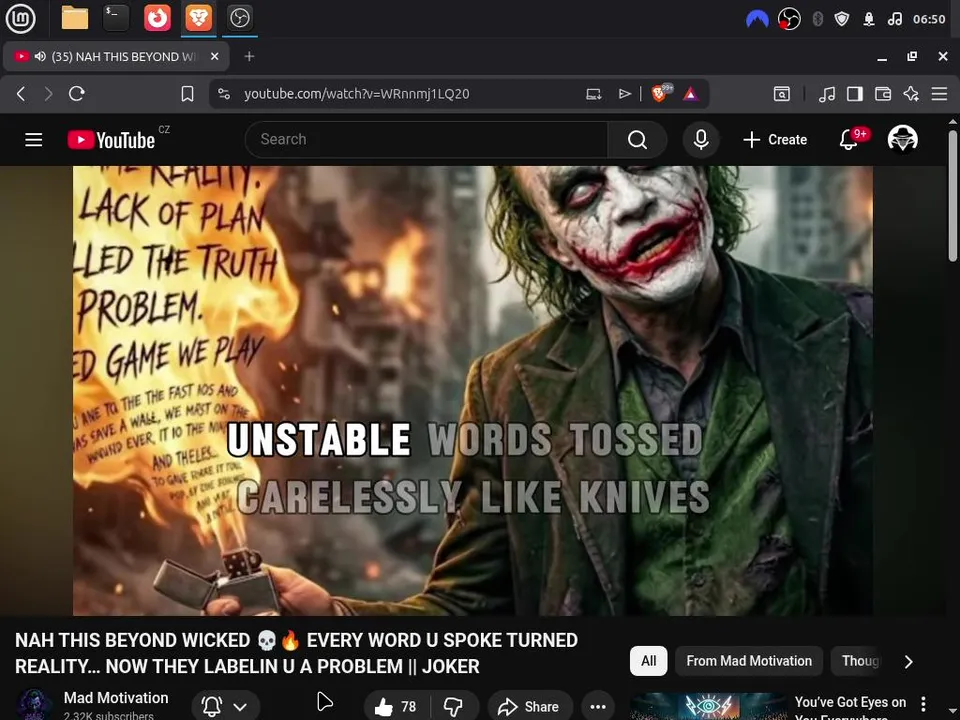The width and height of the screenshot is (960, 720).
Task: Toggle the browser sidebar panel
Action: [855, 94]
